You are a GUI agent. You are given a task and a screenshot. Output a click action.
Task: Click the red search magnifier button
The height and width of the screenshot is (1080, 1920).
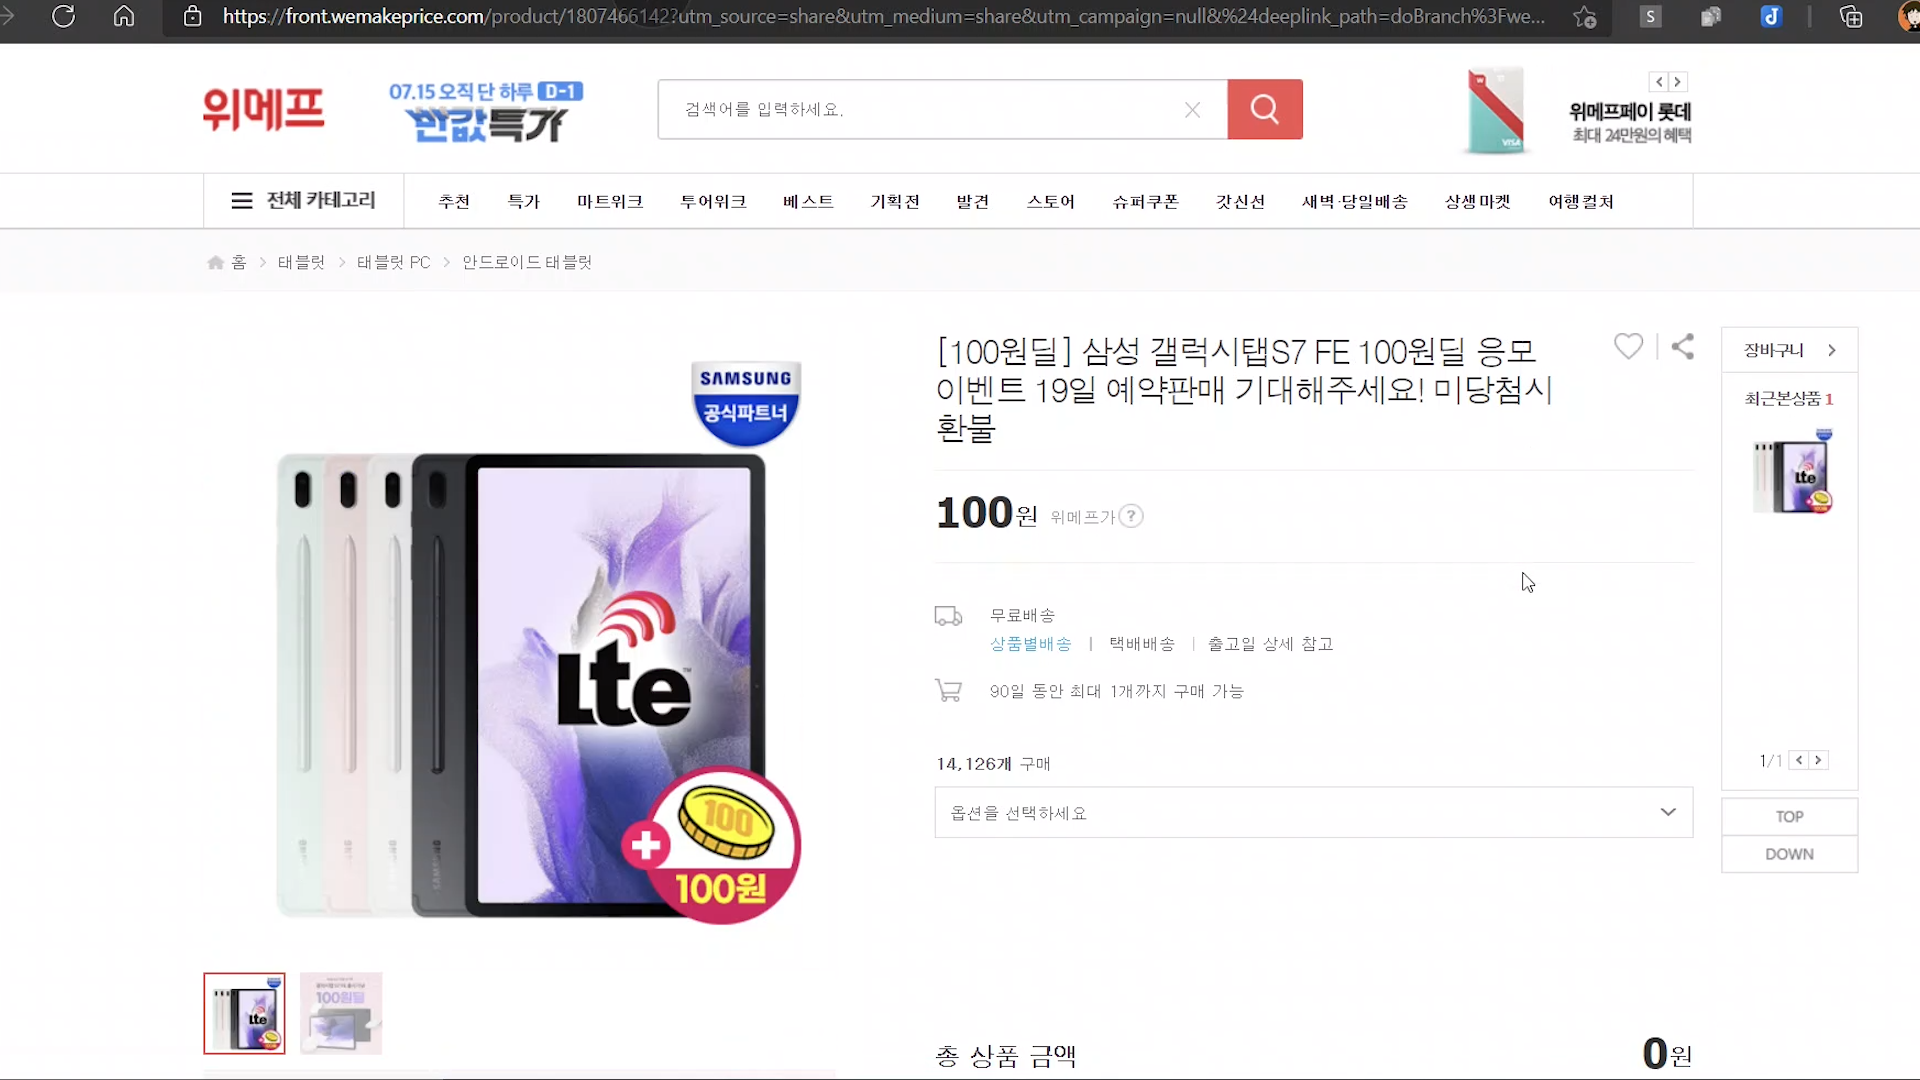click(1264, 109)
